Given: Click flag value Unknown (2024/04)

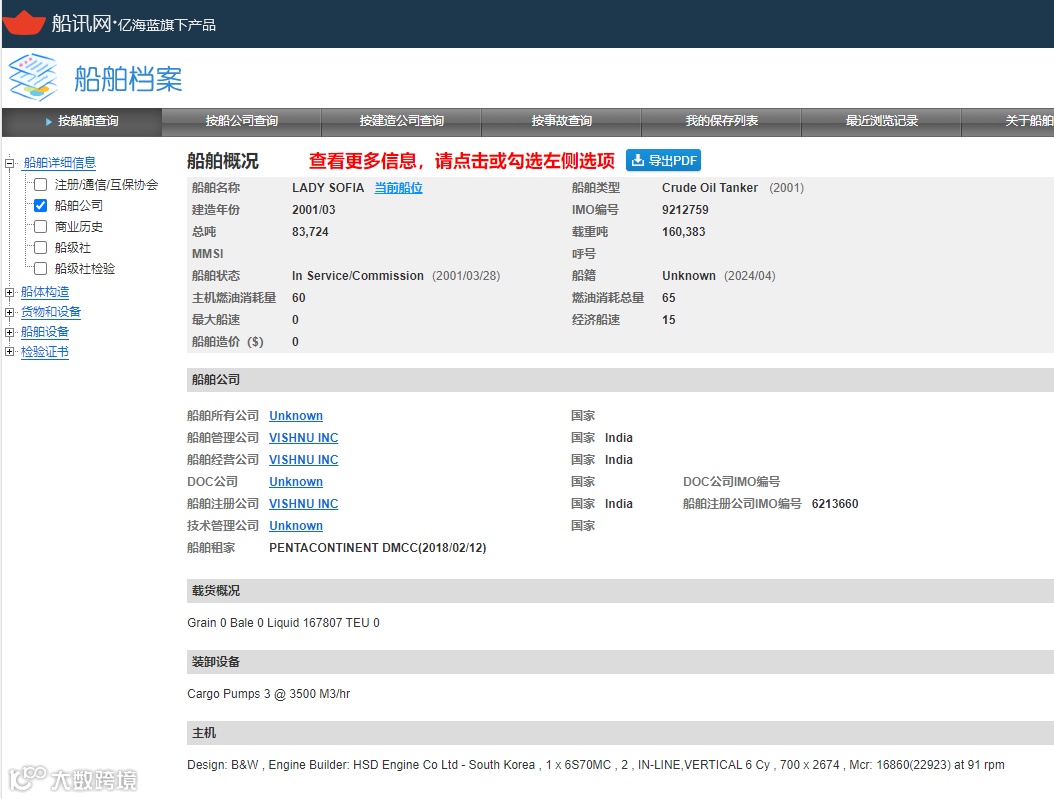Looking at the screenshot, I should (719, 276).
